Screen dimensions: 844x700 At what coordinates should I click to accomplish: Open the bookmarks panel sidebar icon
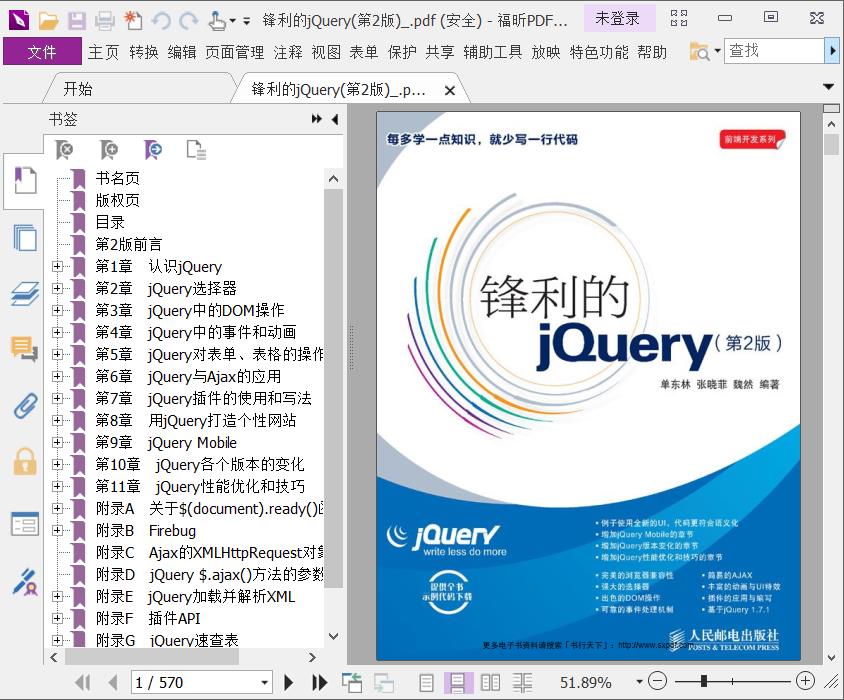[x=25, y=180]
